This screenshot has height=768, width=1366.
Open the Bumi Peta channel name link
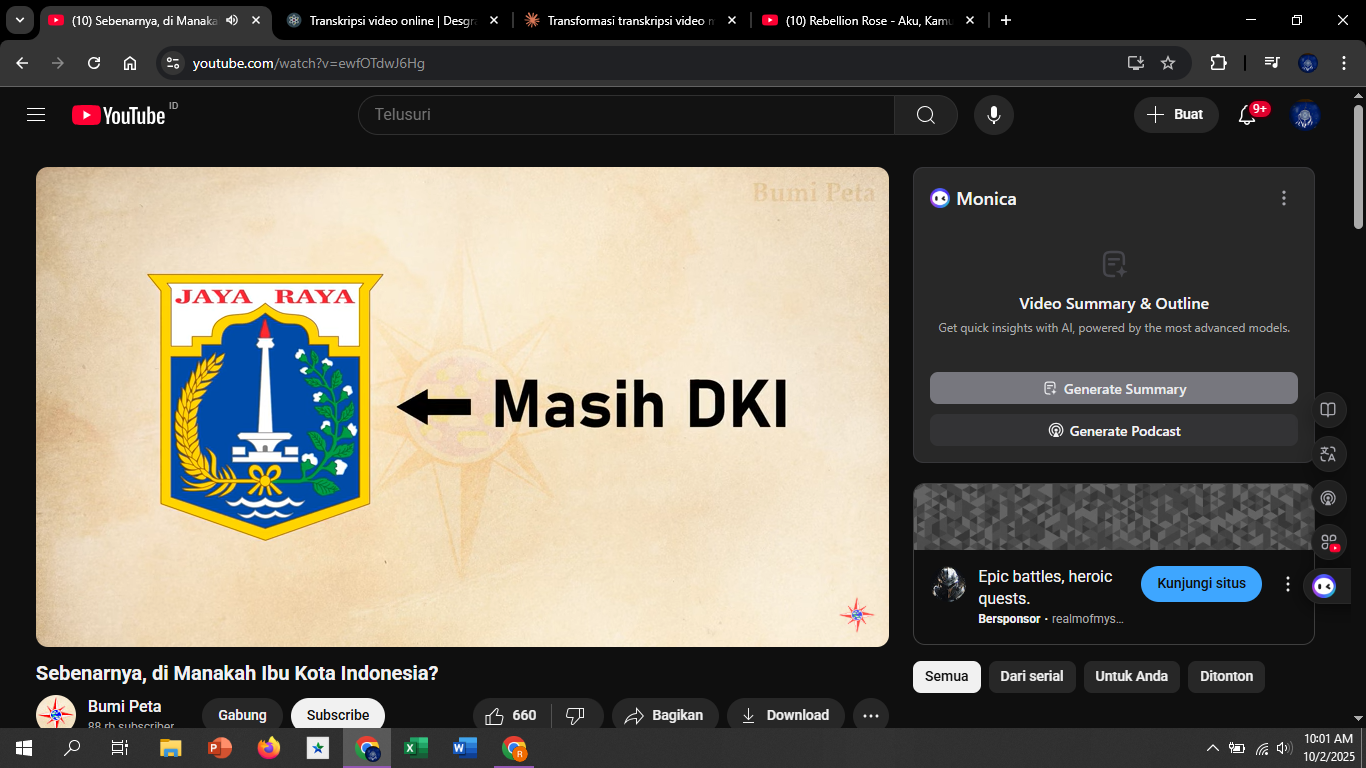click(125, 706)
